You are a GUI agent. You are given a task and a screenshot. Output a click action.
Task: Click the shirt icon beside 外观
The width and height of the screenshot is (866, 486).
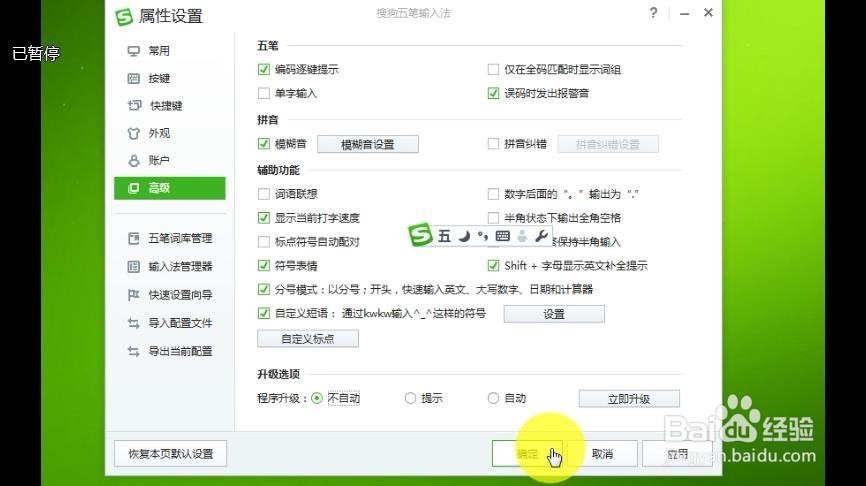(134, 133)
